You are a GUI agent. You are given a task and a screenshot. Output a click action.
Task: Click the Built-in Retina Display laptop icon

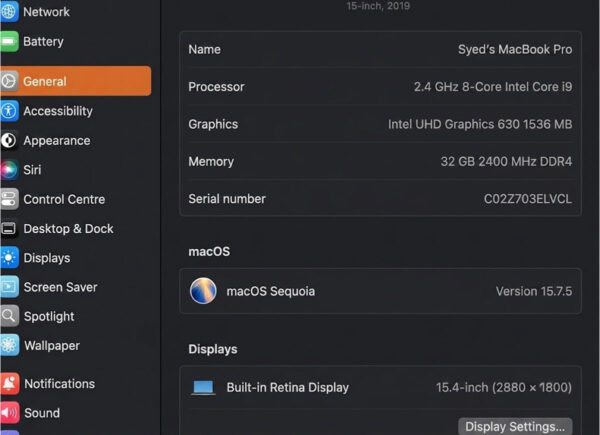coord(203,387)
